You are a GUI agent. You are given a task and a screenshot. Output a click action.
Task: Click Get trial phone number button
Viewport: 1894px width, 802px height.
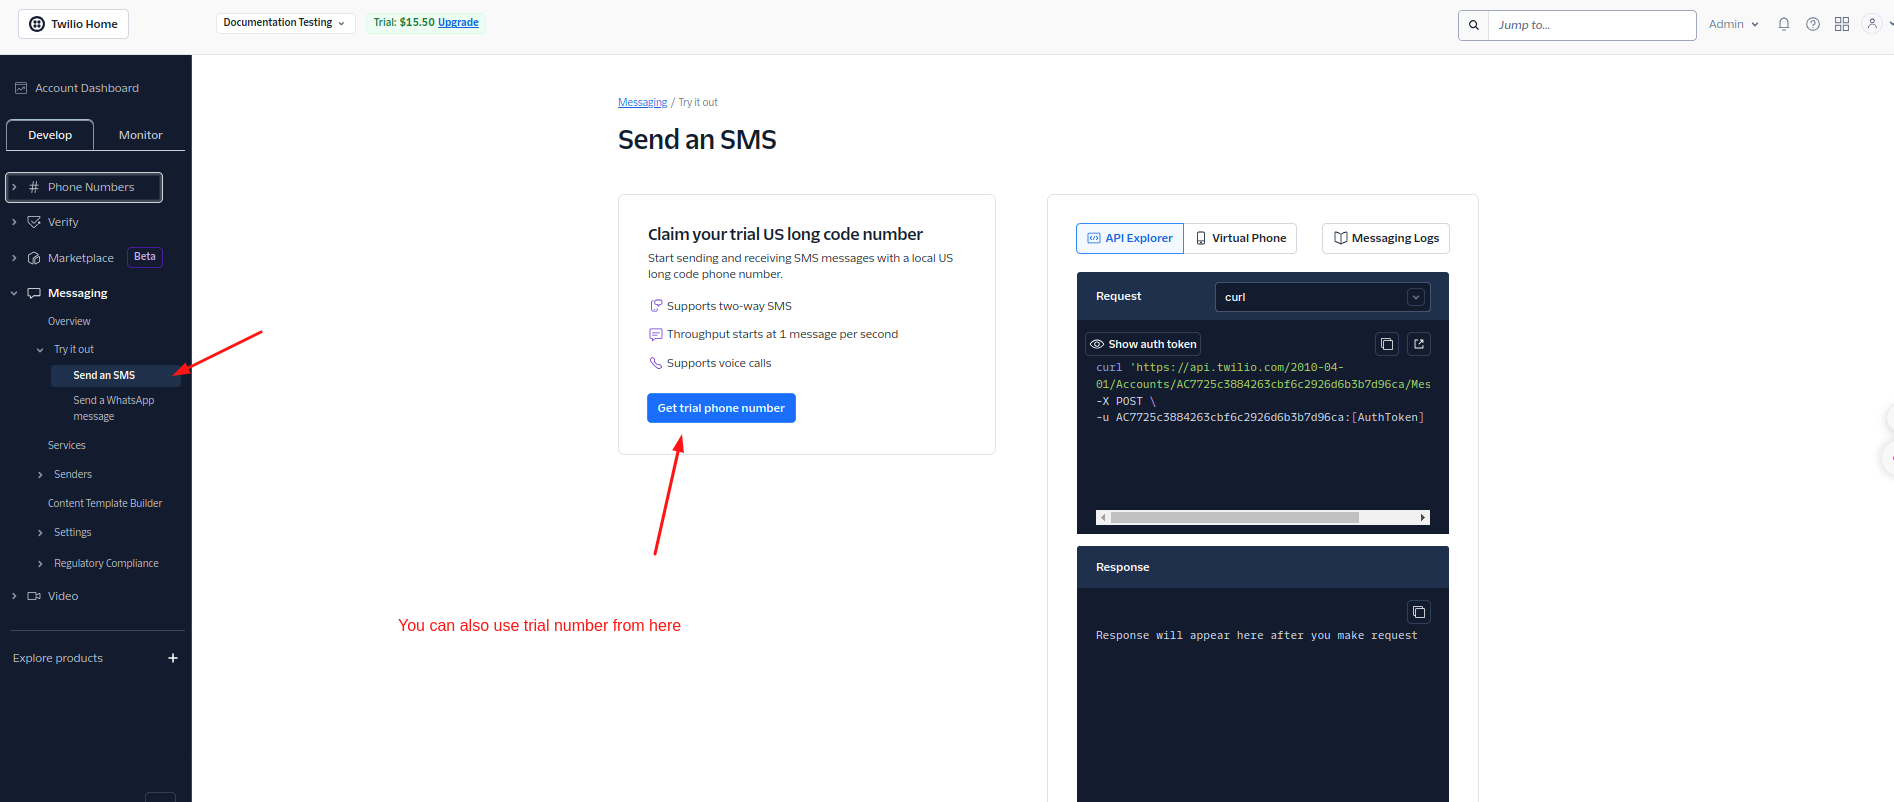[x=721, y=408]
